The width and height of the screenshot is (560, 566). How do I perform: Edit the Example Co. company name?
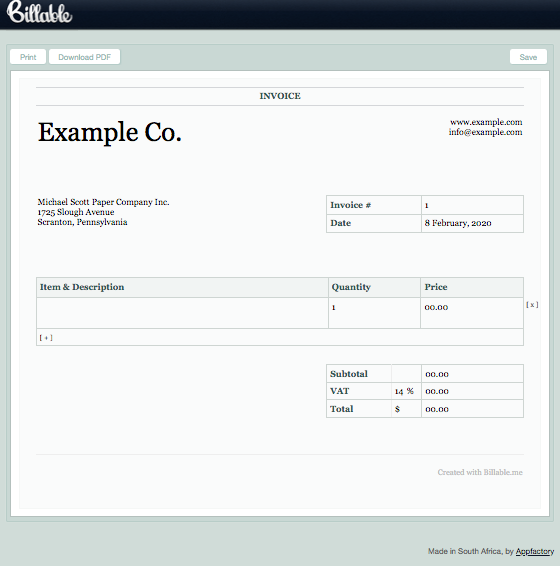point(110,132)
